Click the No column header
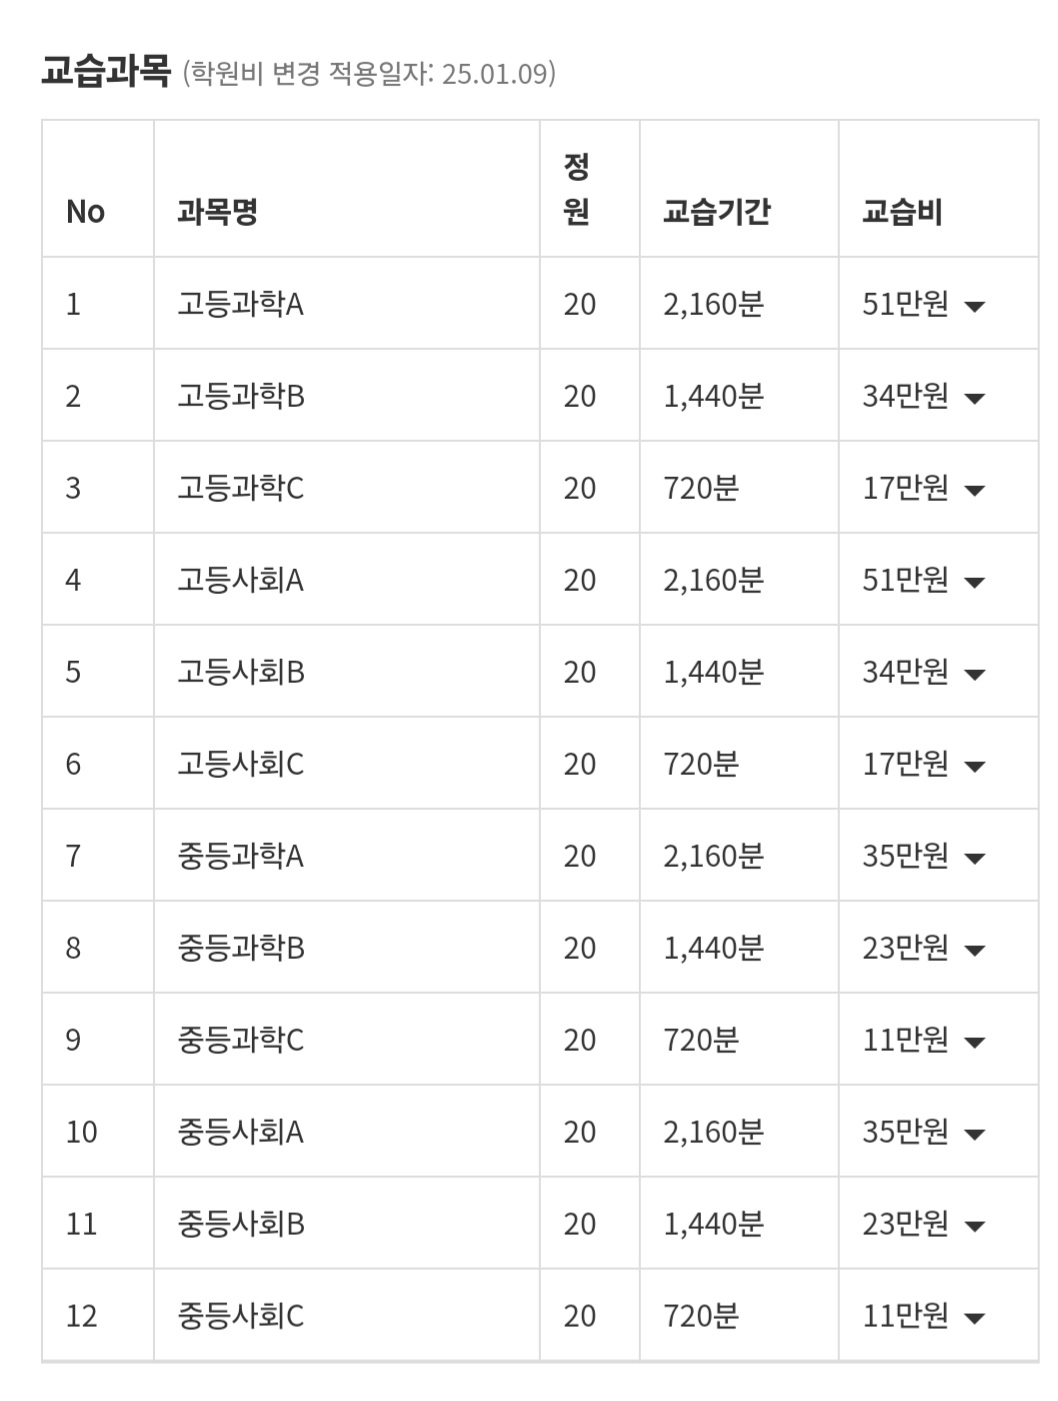 coord(85,212)
